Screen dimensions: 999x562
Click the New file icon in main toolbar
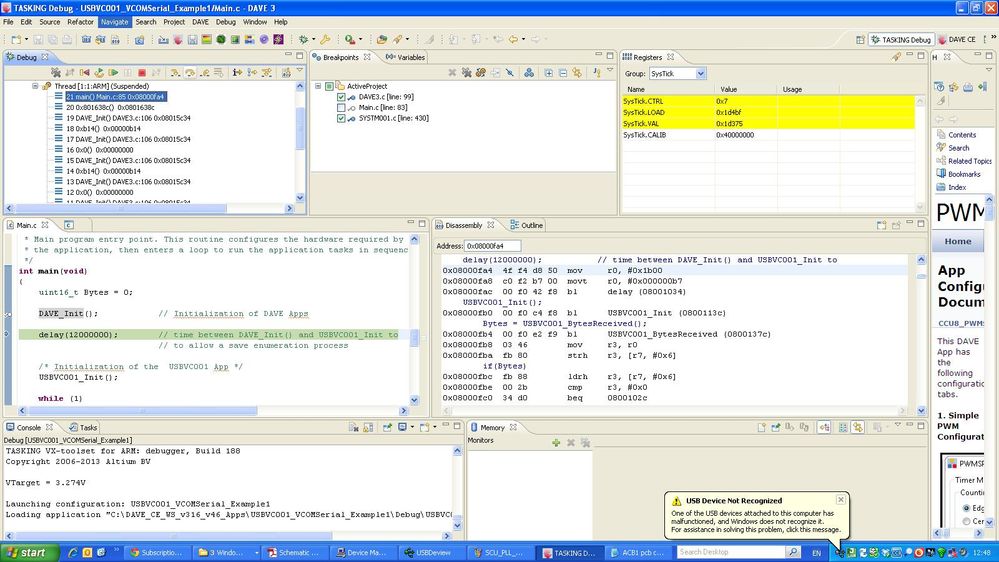(16, 40)
